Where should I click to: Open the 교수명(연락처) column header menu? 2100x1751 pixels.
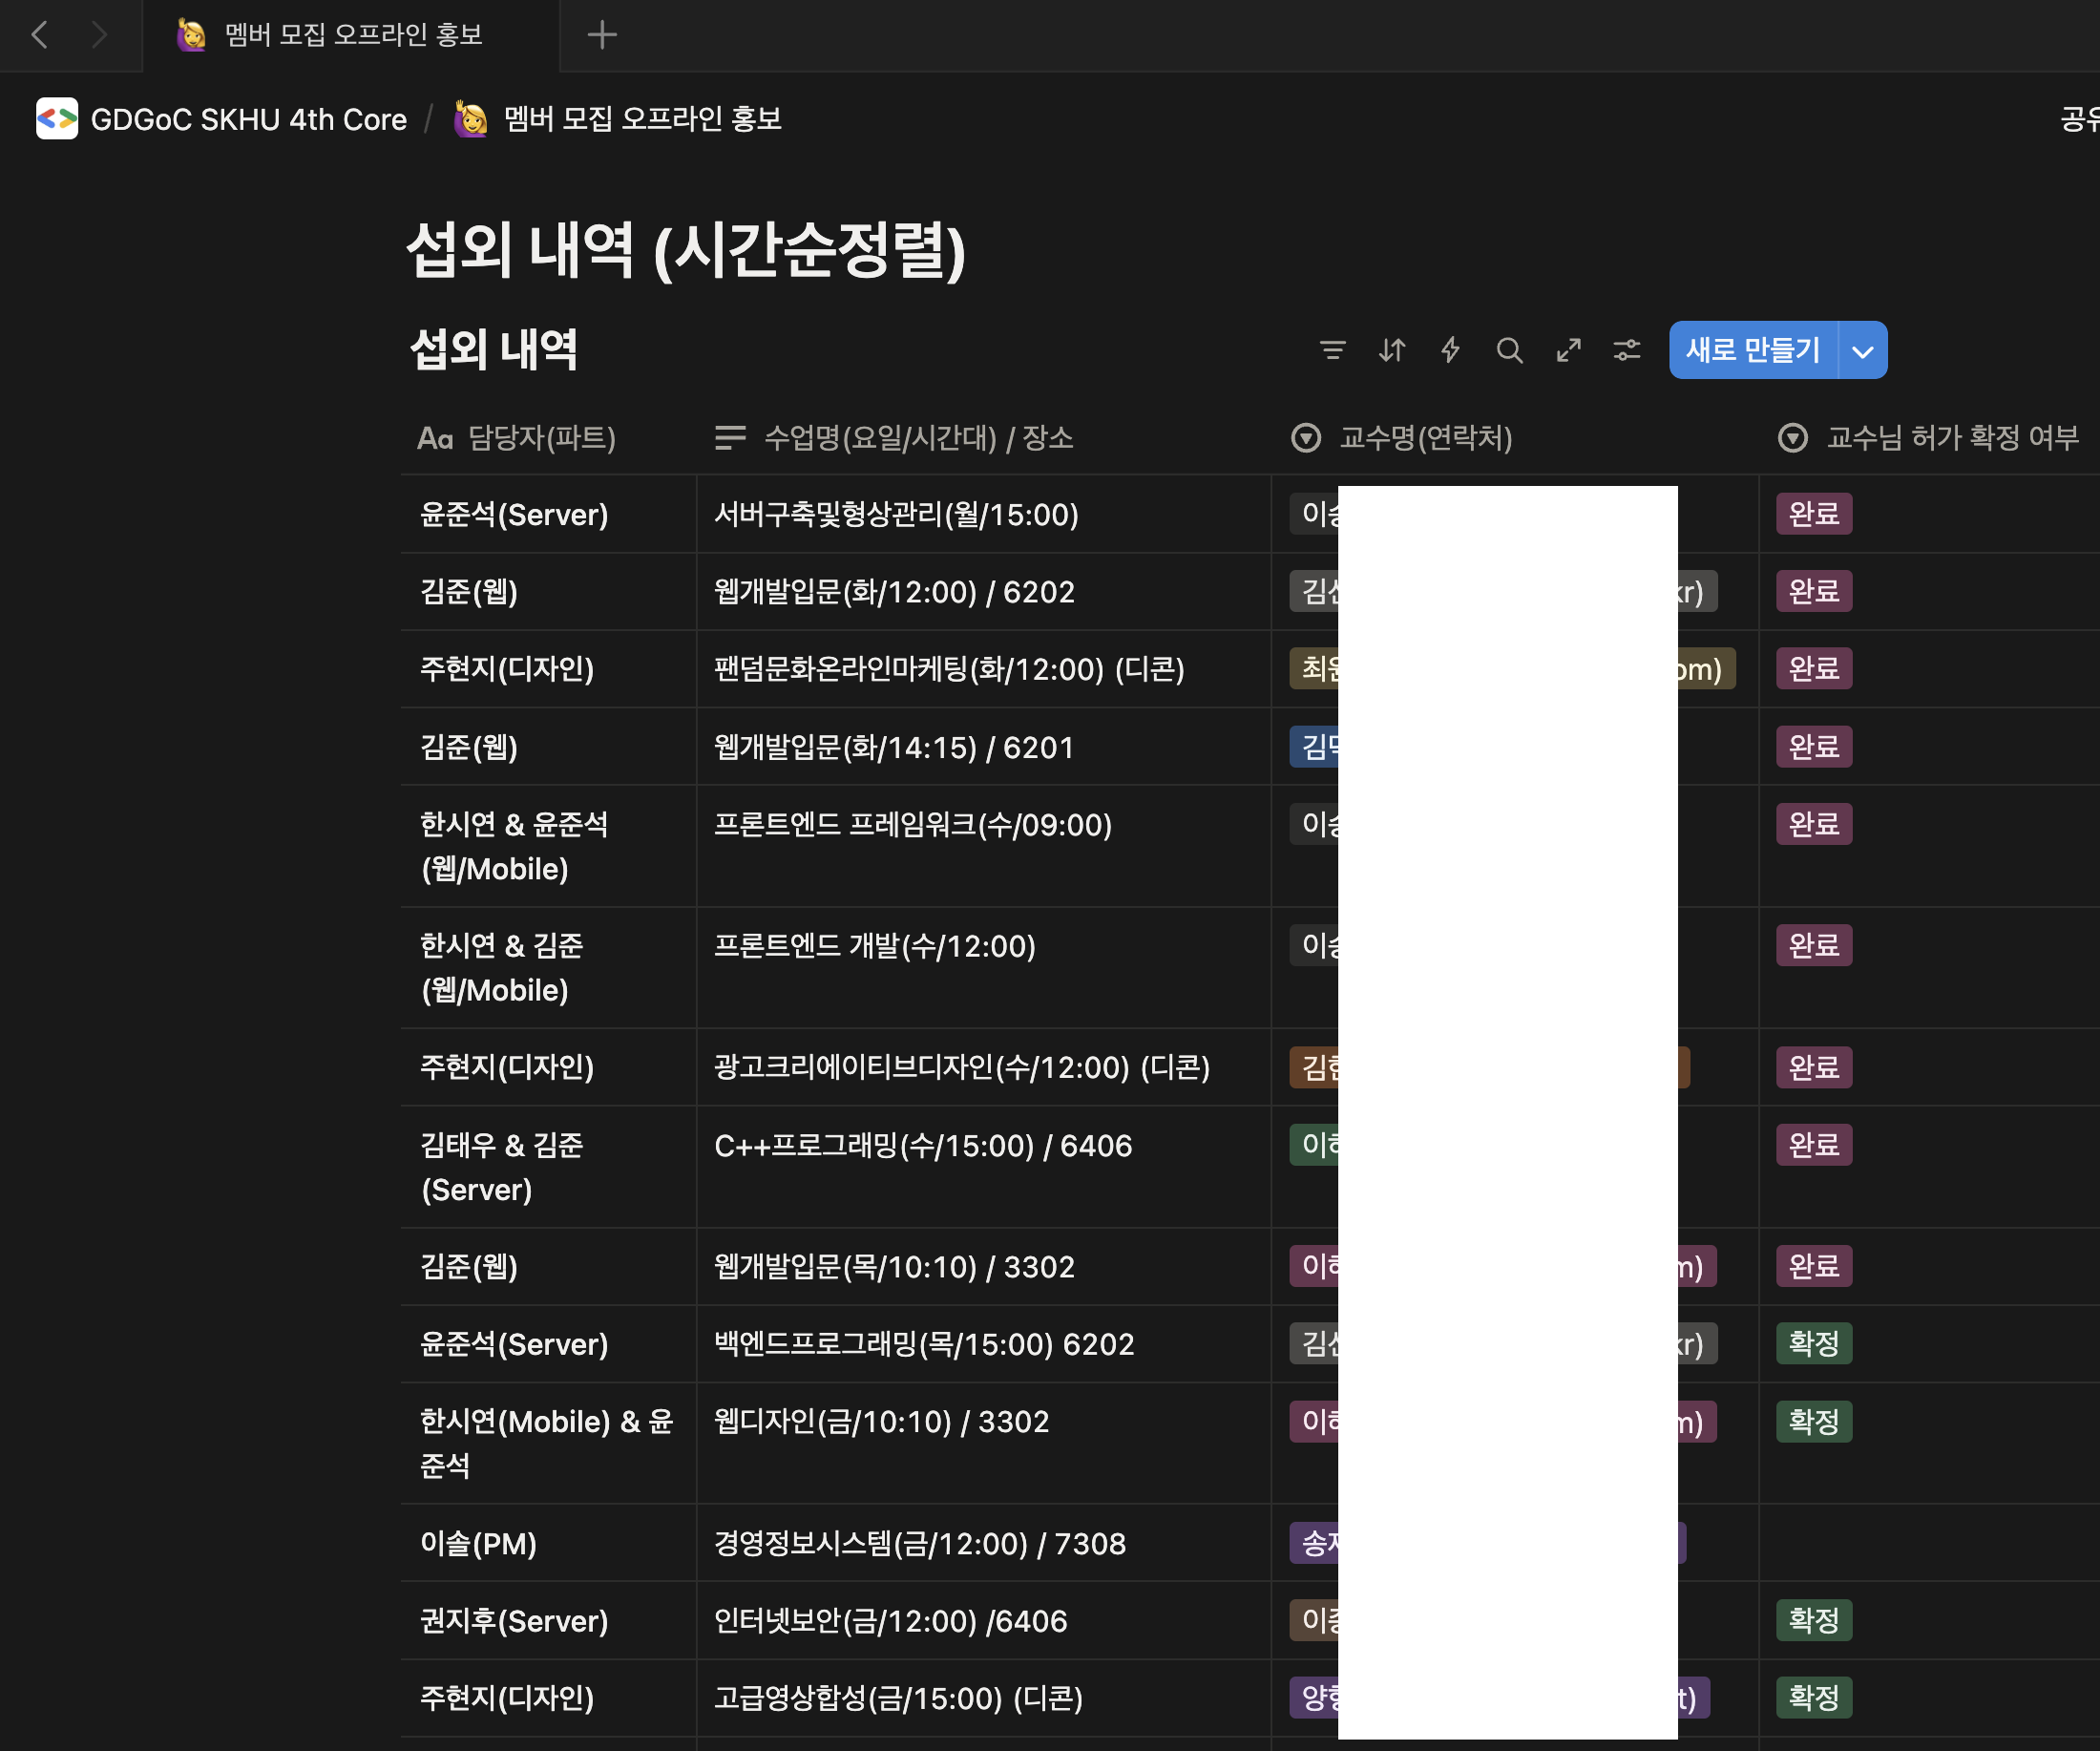pos(1424,438)
